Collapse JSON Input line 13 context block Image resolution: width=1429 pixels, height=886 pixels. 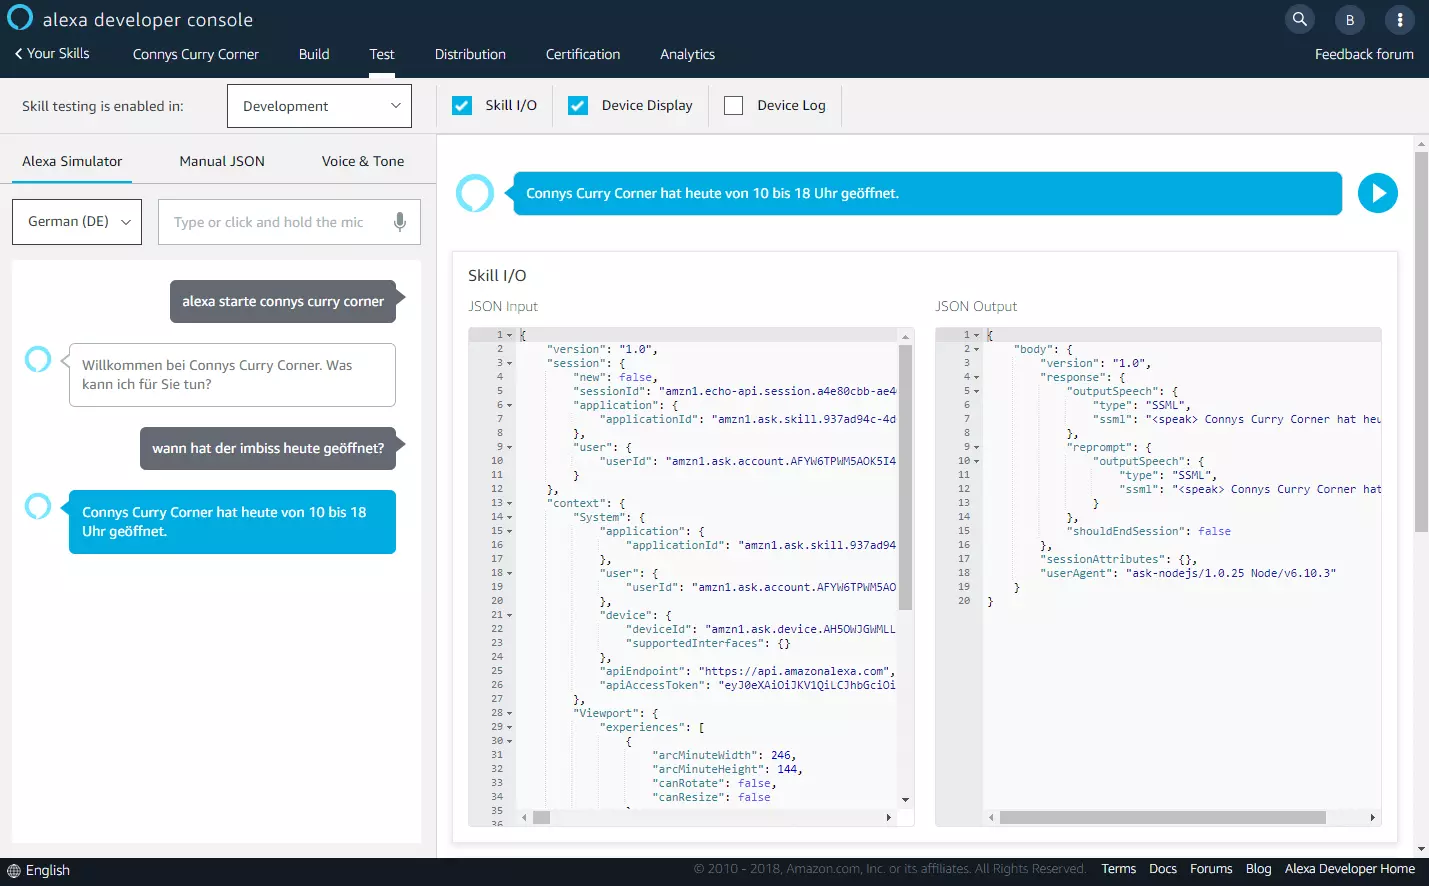coord(509,504)
